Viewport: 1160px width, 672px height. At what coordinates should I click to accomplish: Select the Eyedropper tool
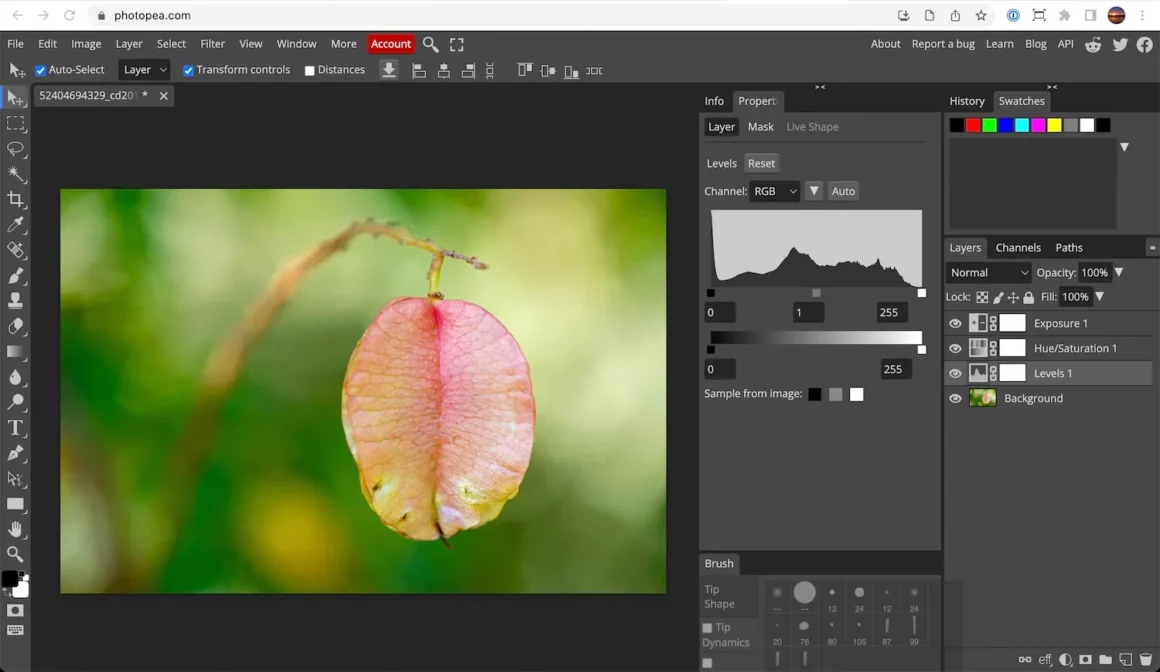coord(16,225)
